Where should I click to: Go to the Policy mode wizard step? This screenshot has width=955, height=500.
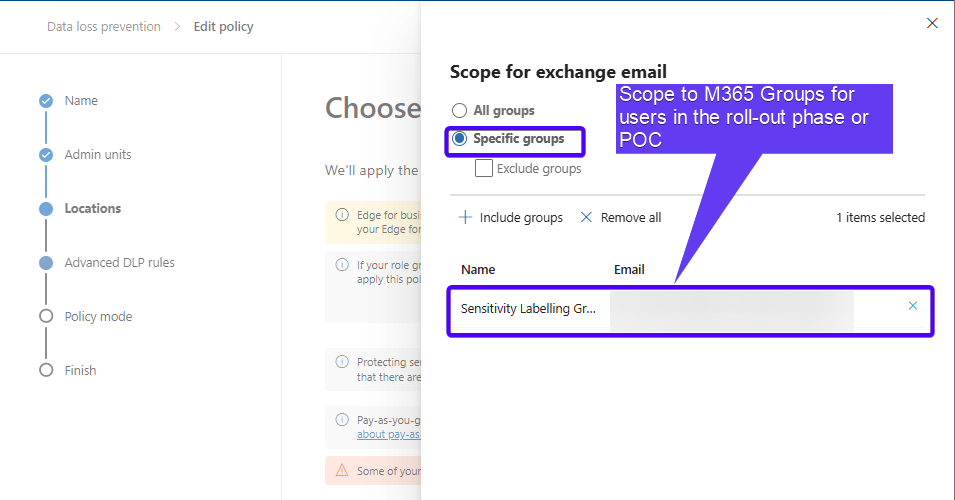coord(98,317)
